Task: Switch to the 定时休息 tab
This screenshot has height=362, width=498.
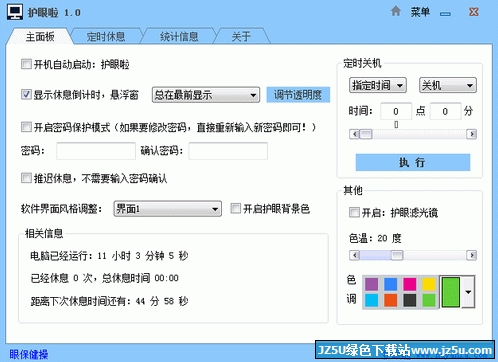Action: (106, 36)
